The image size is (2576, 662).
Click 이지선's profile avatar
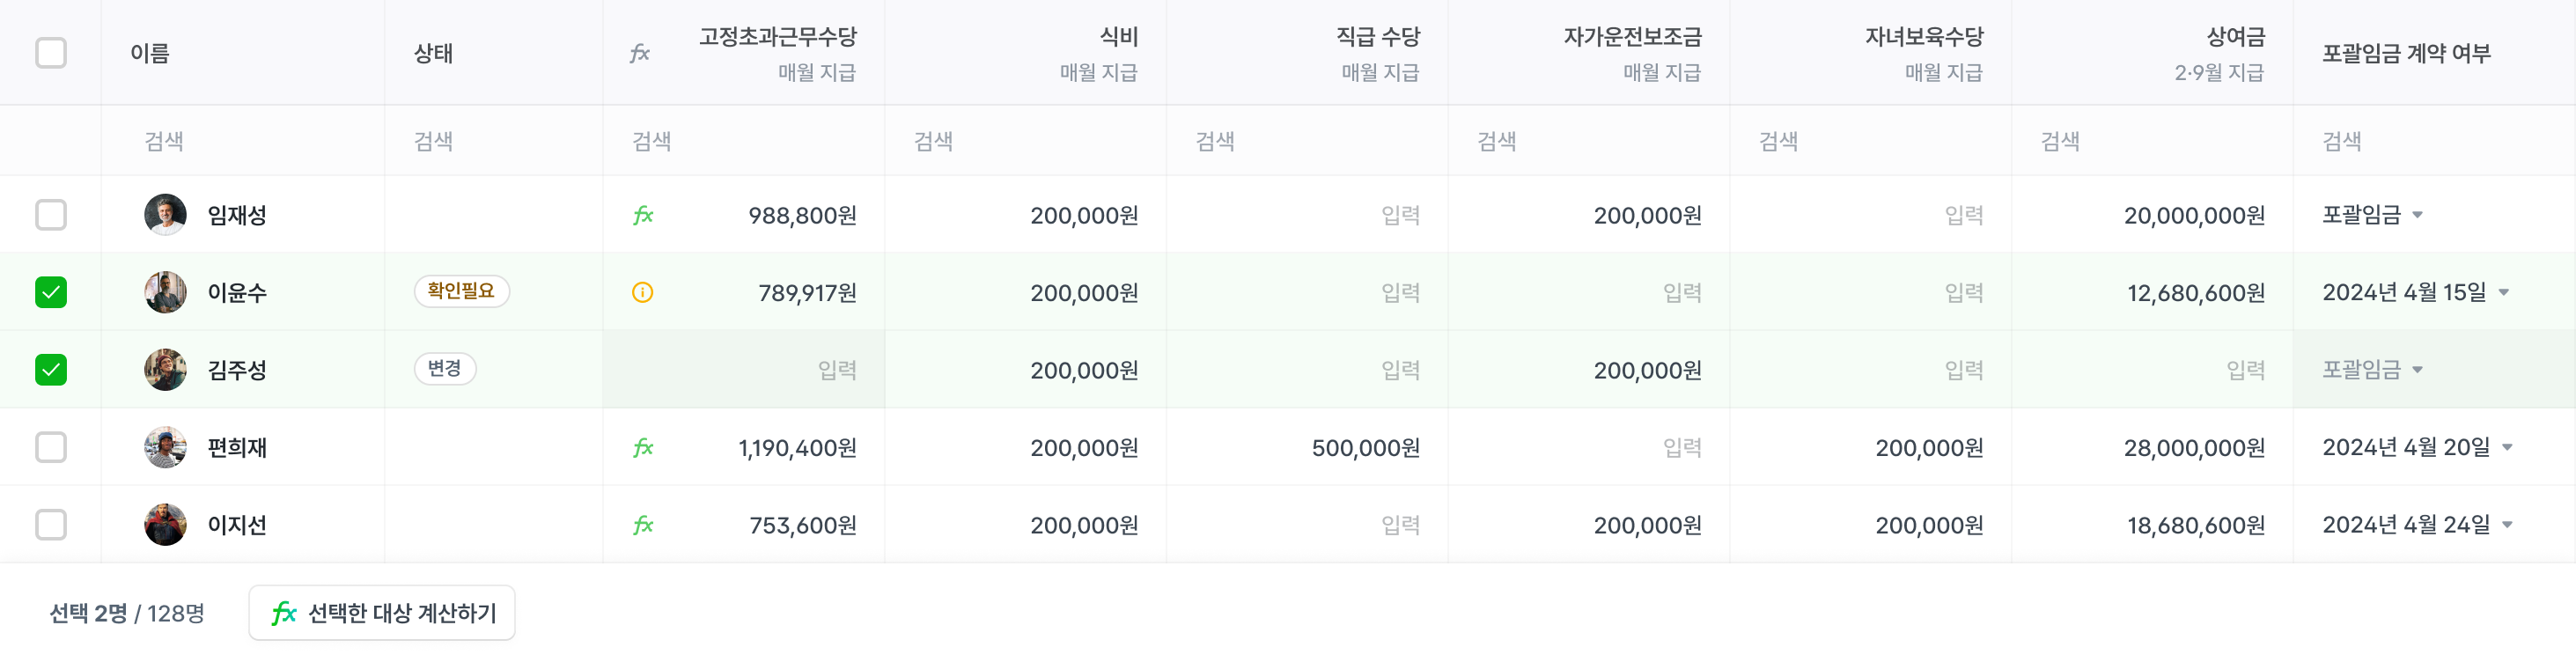(165, 525)
